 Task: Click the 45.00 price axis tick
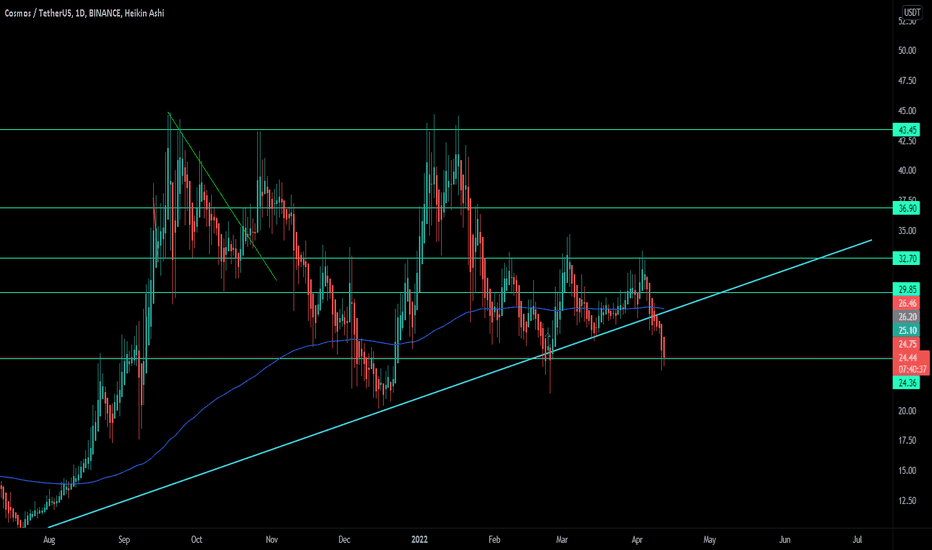(906, 111)
